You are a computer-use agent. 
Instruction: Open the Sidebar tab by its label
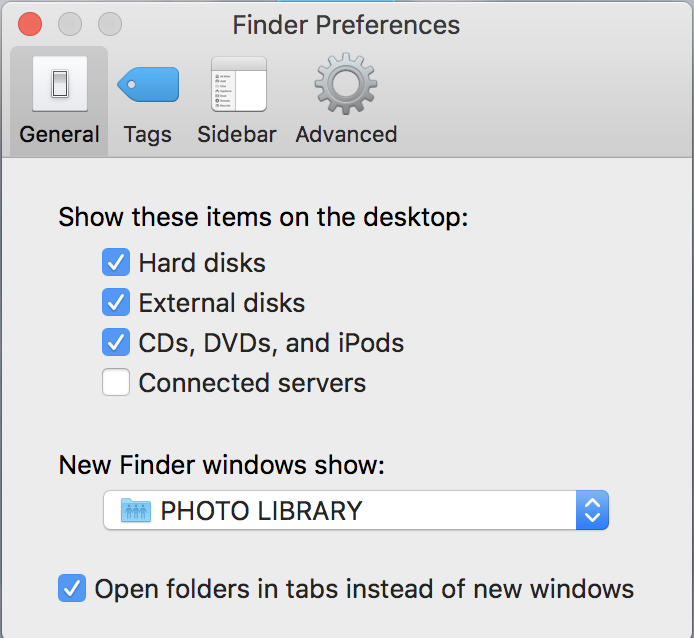point(237,135)
